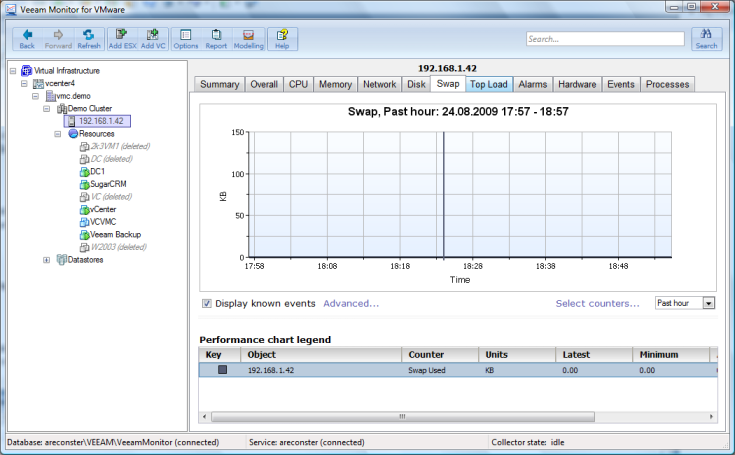
Task: Expand the Datastores tree node
Action: [47, 260]
